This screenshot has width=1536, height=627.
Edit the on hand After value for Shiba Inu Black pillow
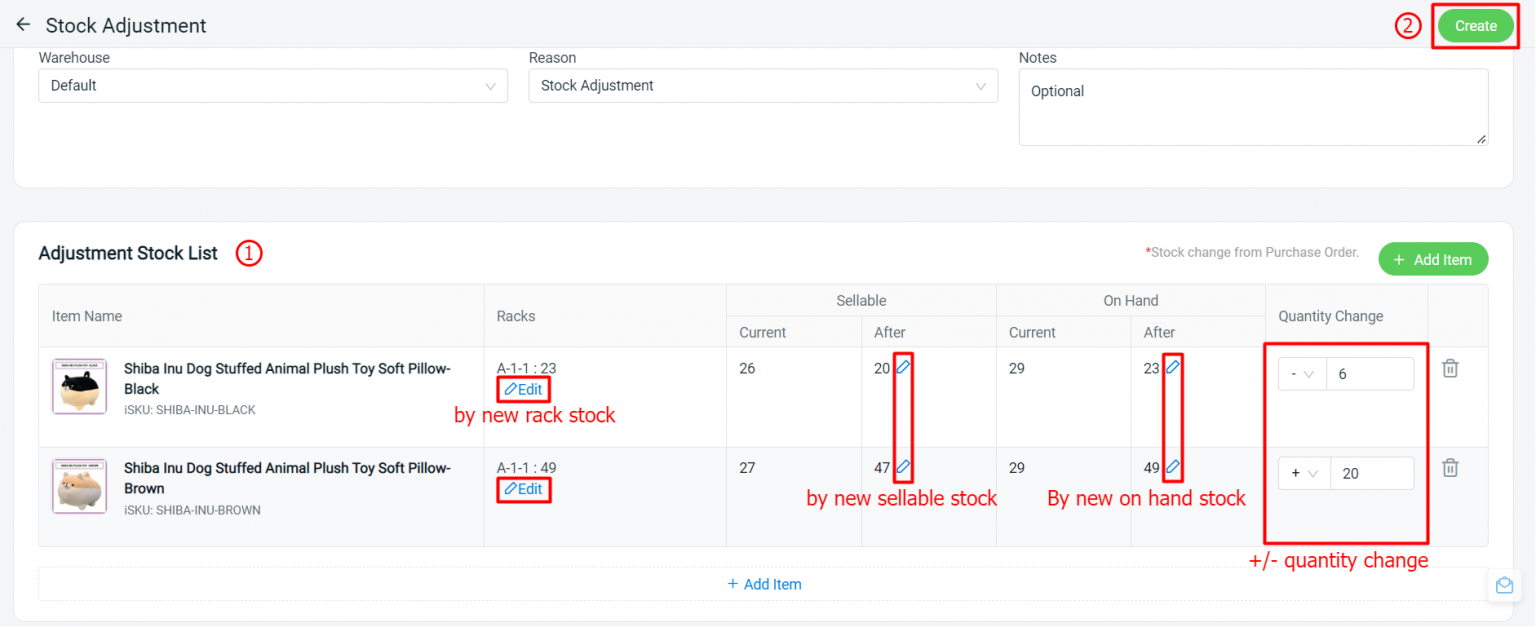click(1173, 368)
